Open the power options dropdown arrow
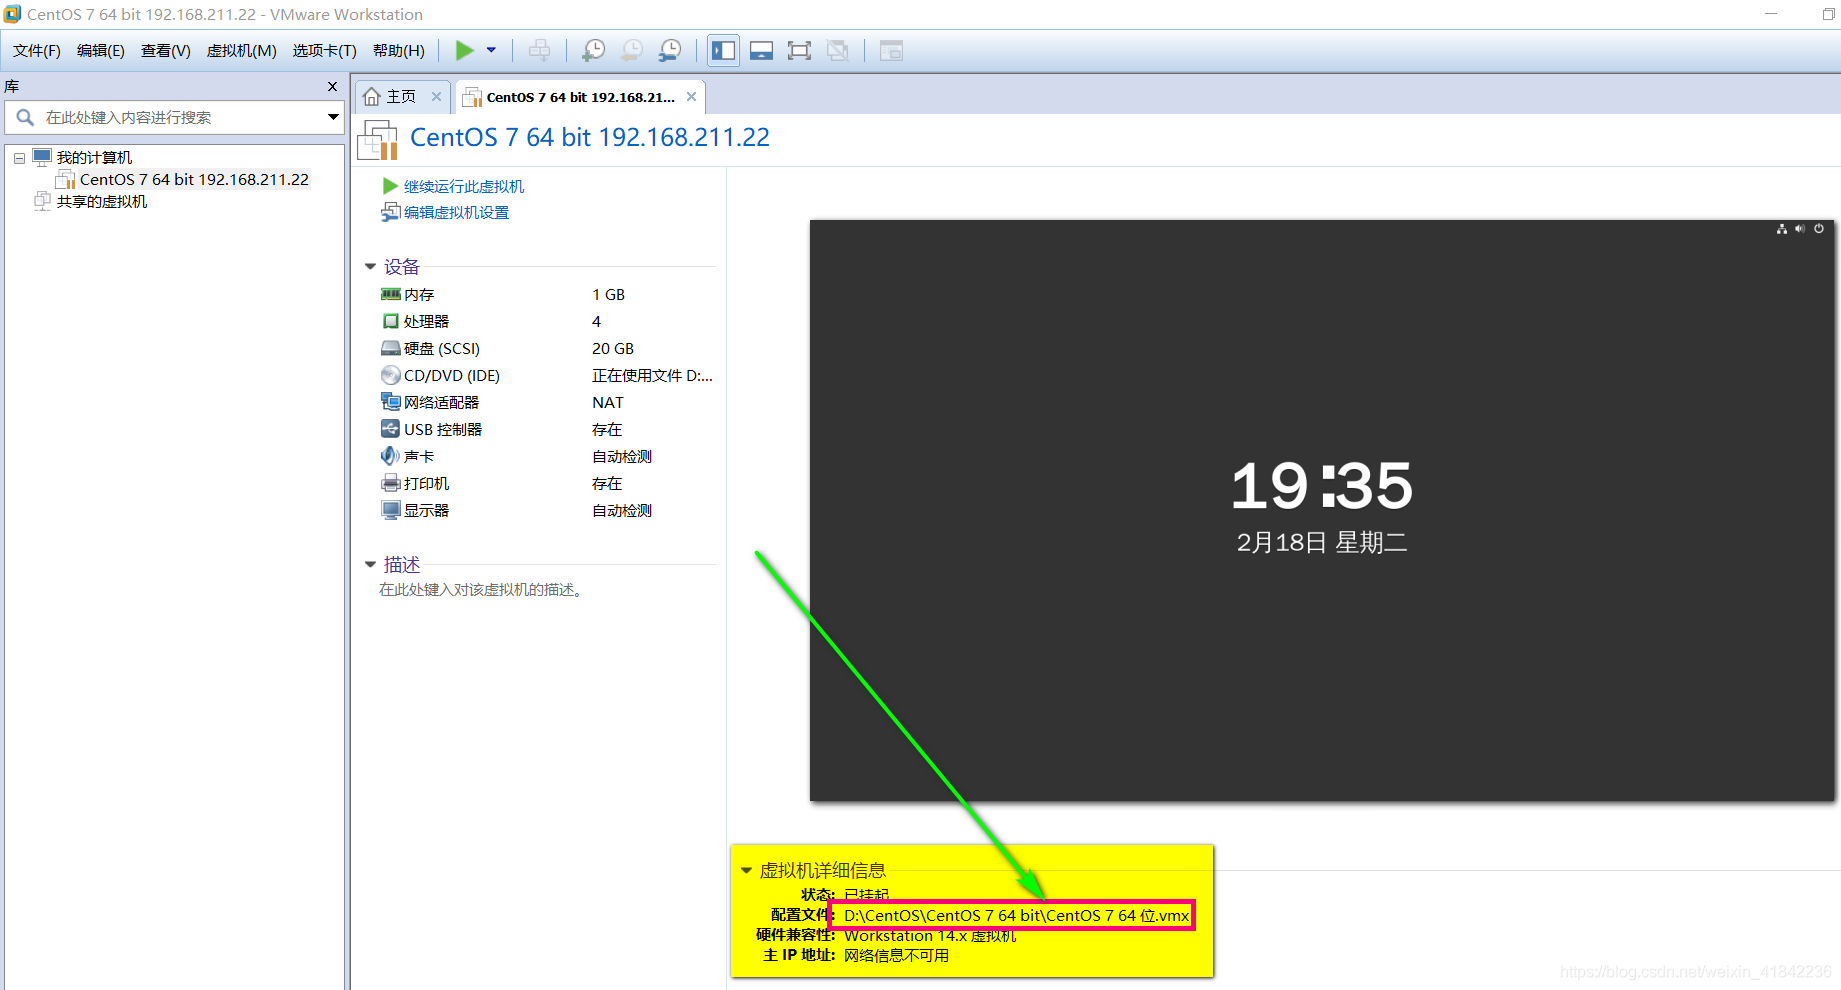1841x990 pixels. click(x=491, y=50)
